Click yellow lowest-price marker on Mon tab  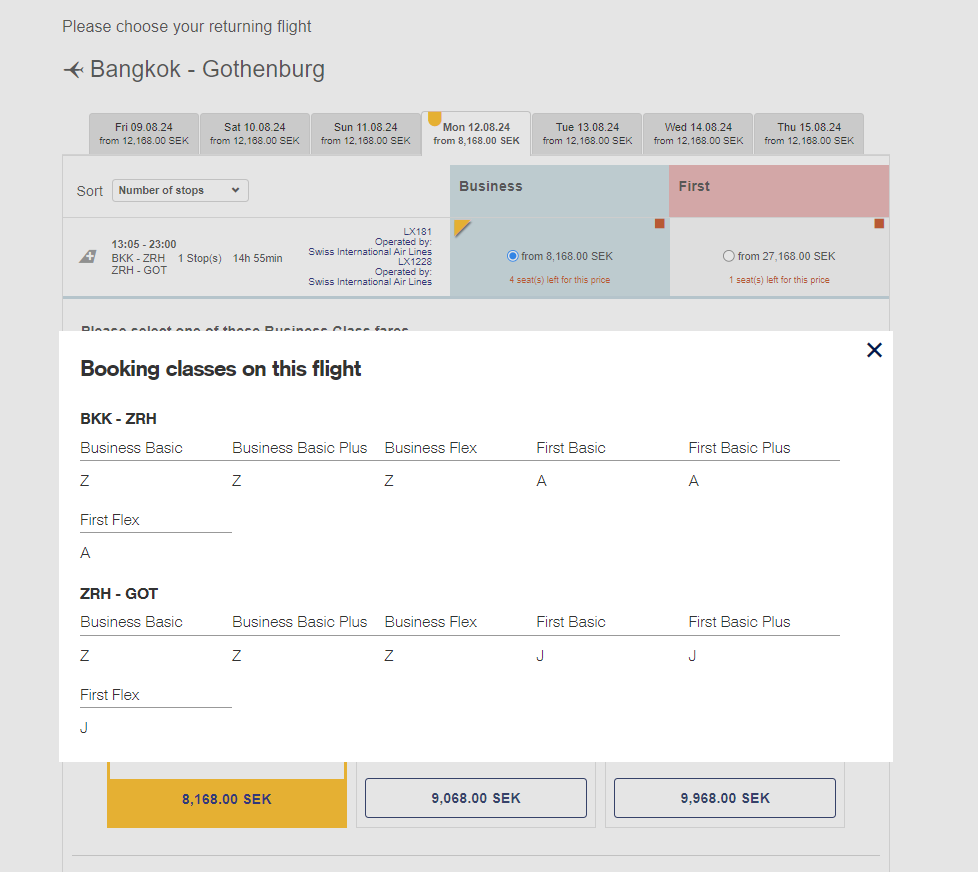click(x=435, y=119)
